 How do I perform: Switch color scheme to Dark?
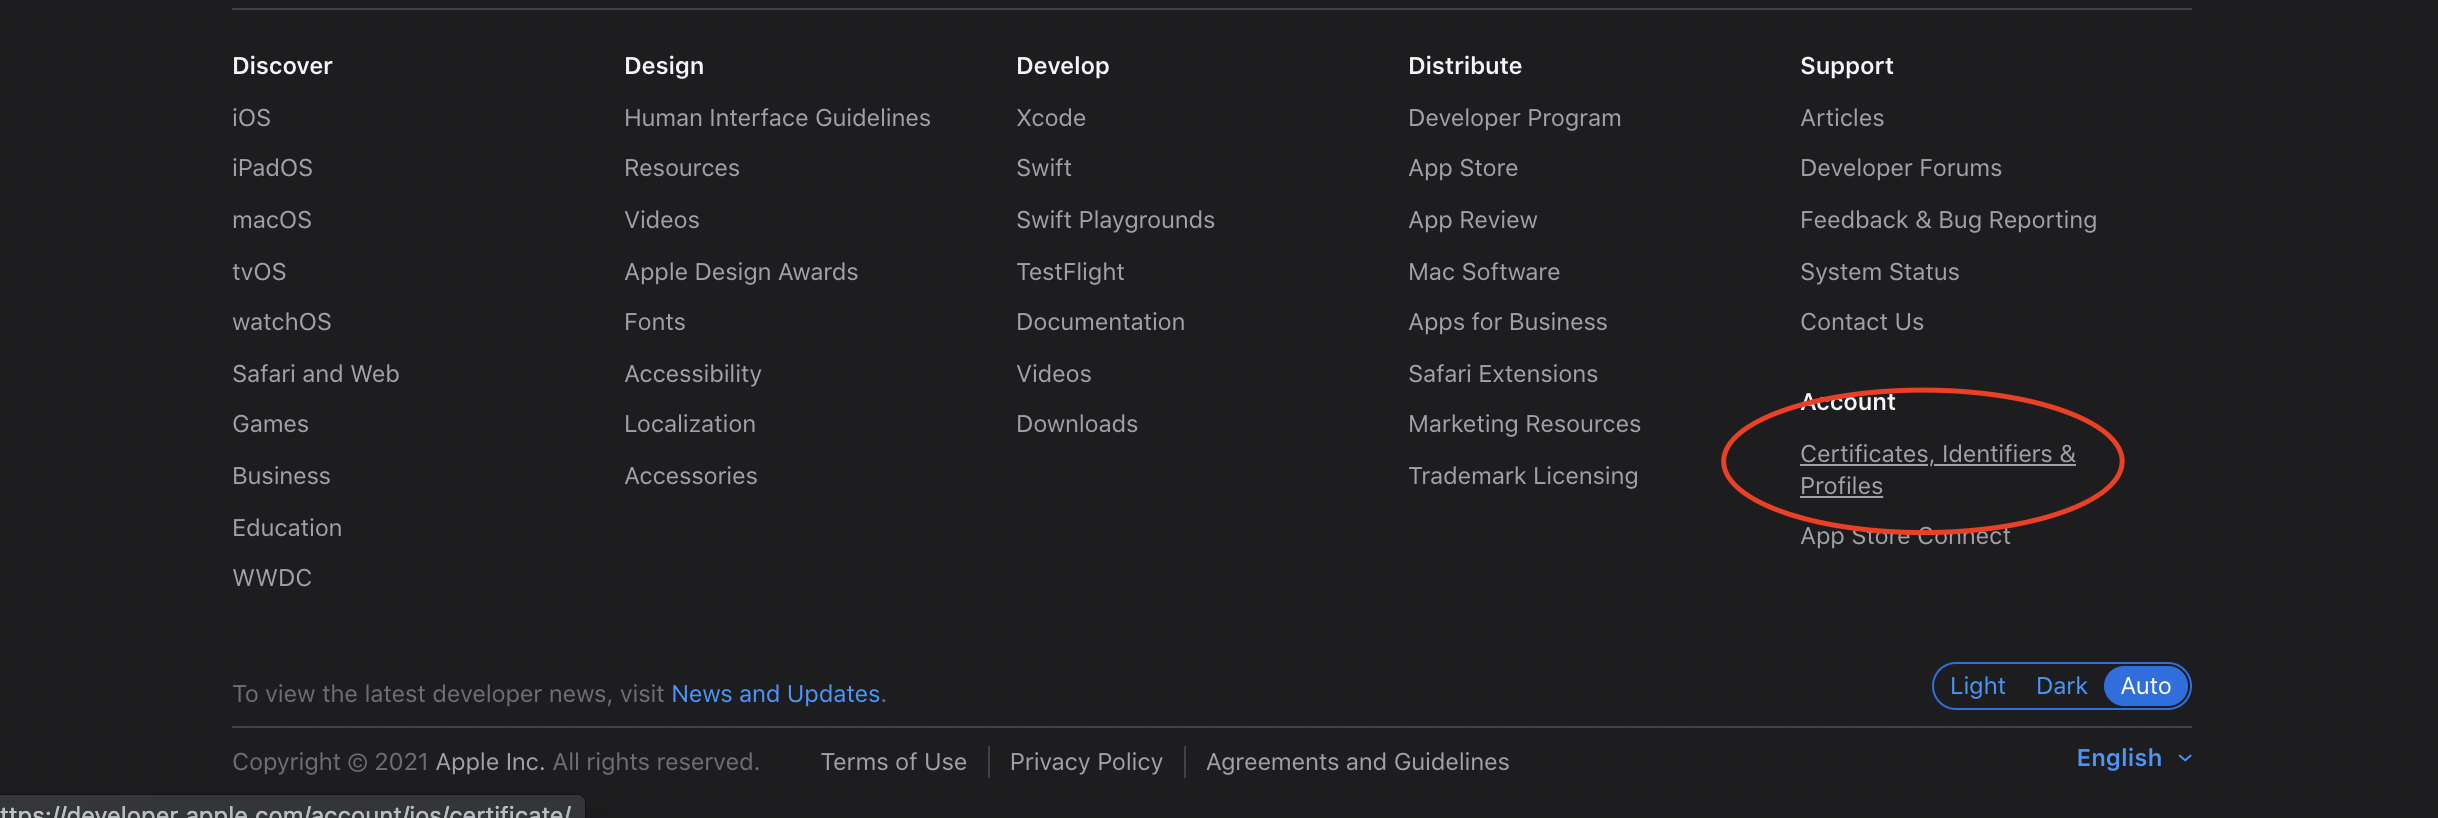[x=2061, y=686]
